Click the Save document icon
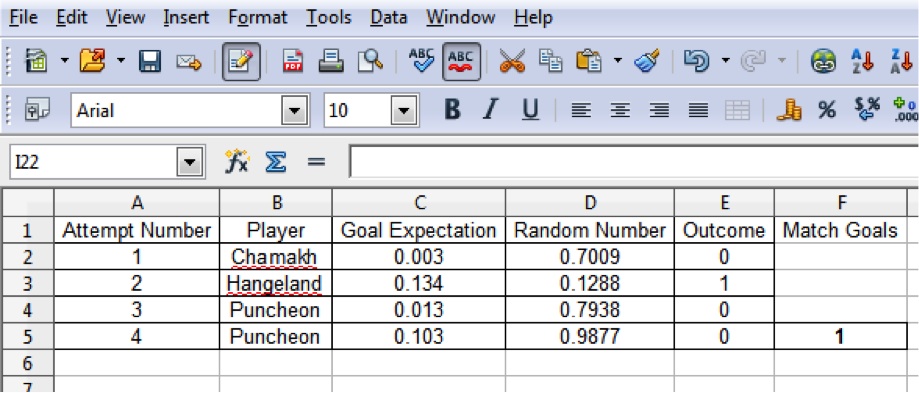 click(150, 61)
